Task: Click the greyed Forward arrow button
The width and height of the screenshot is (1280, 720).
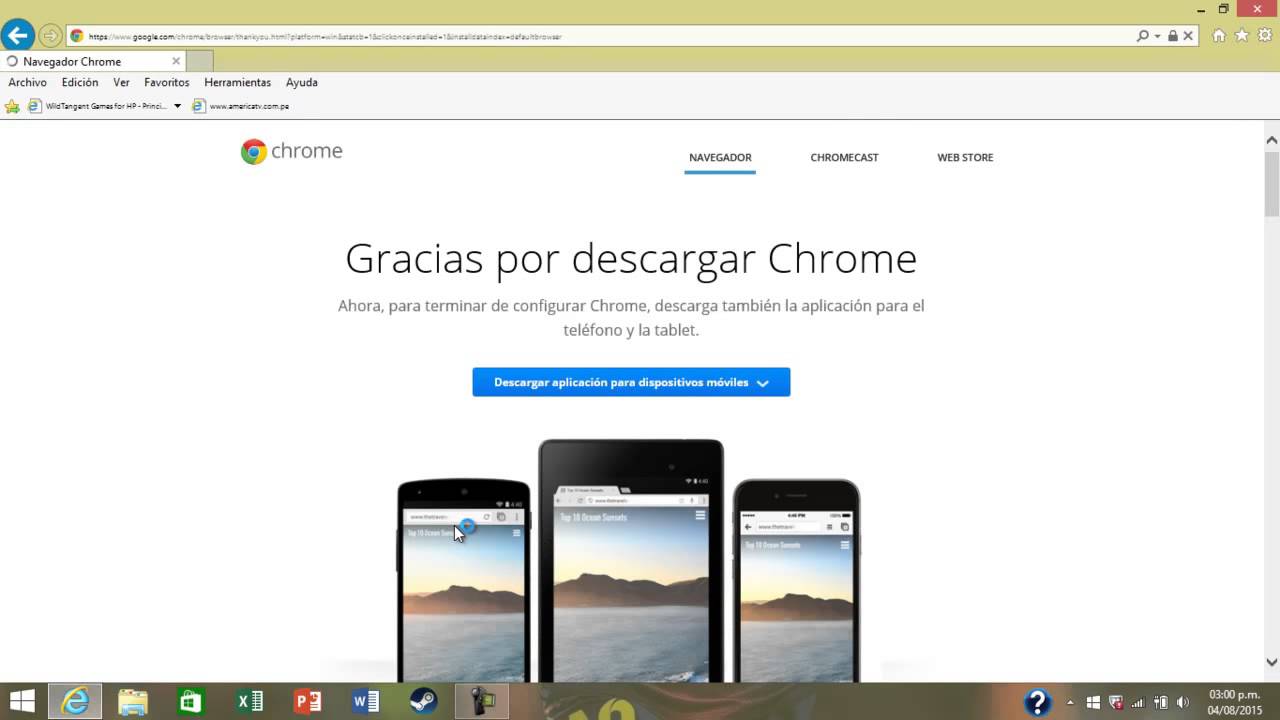Action: tap(50, 36)
